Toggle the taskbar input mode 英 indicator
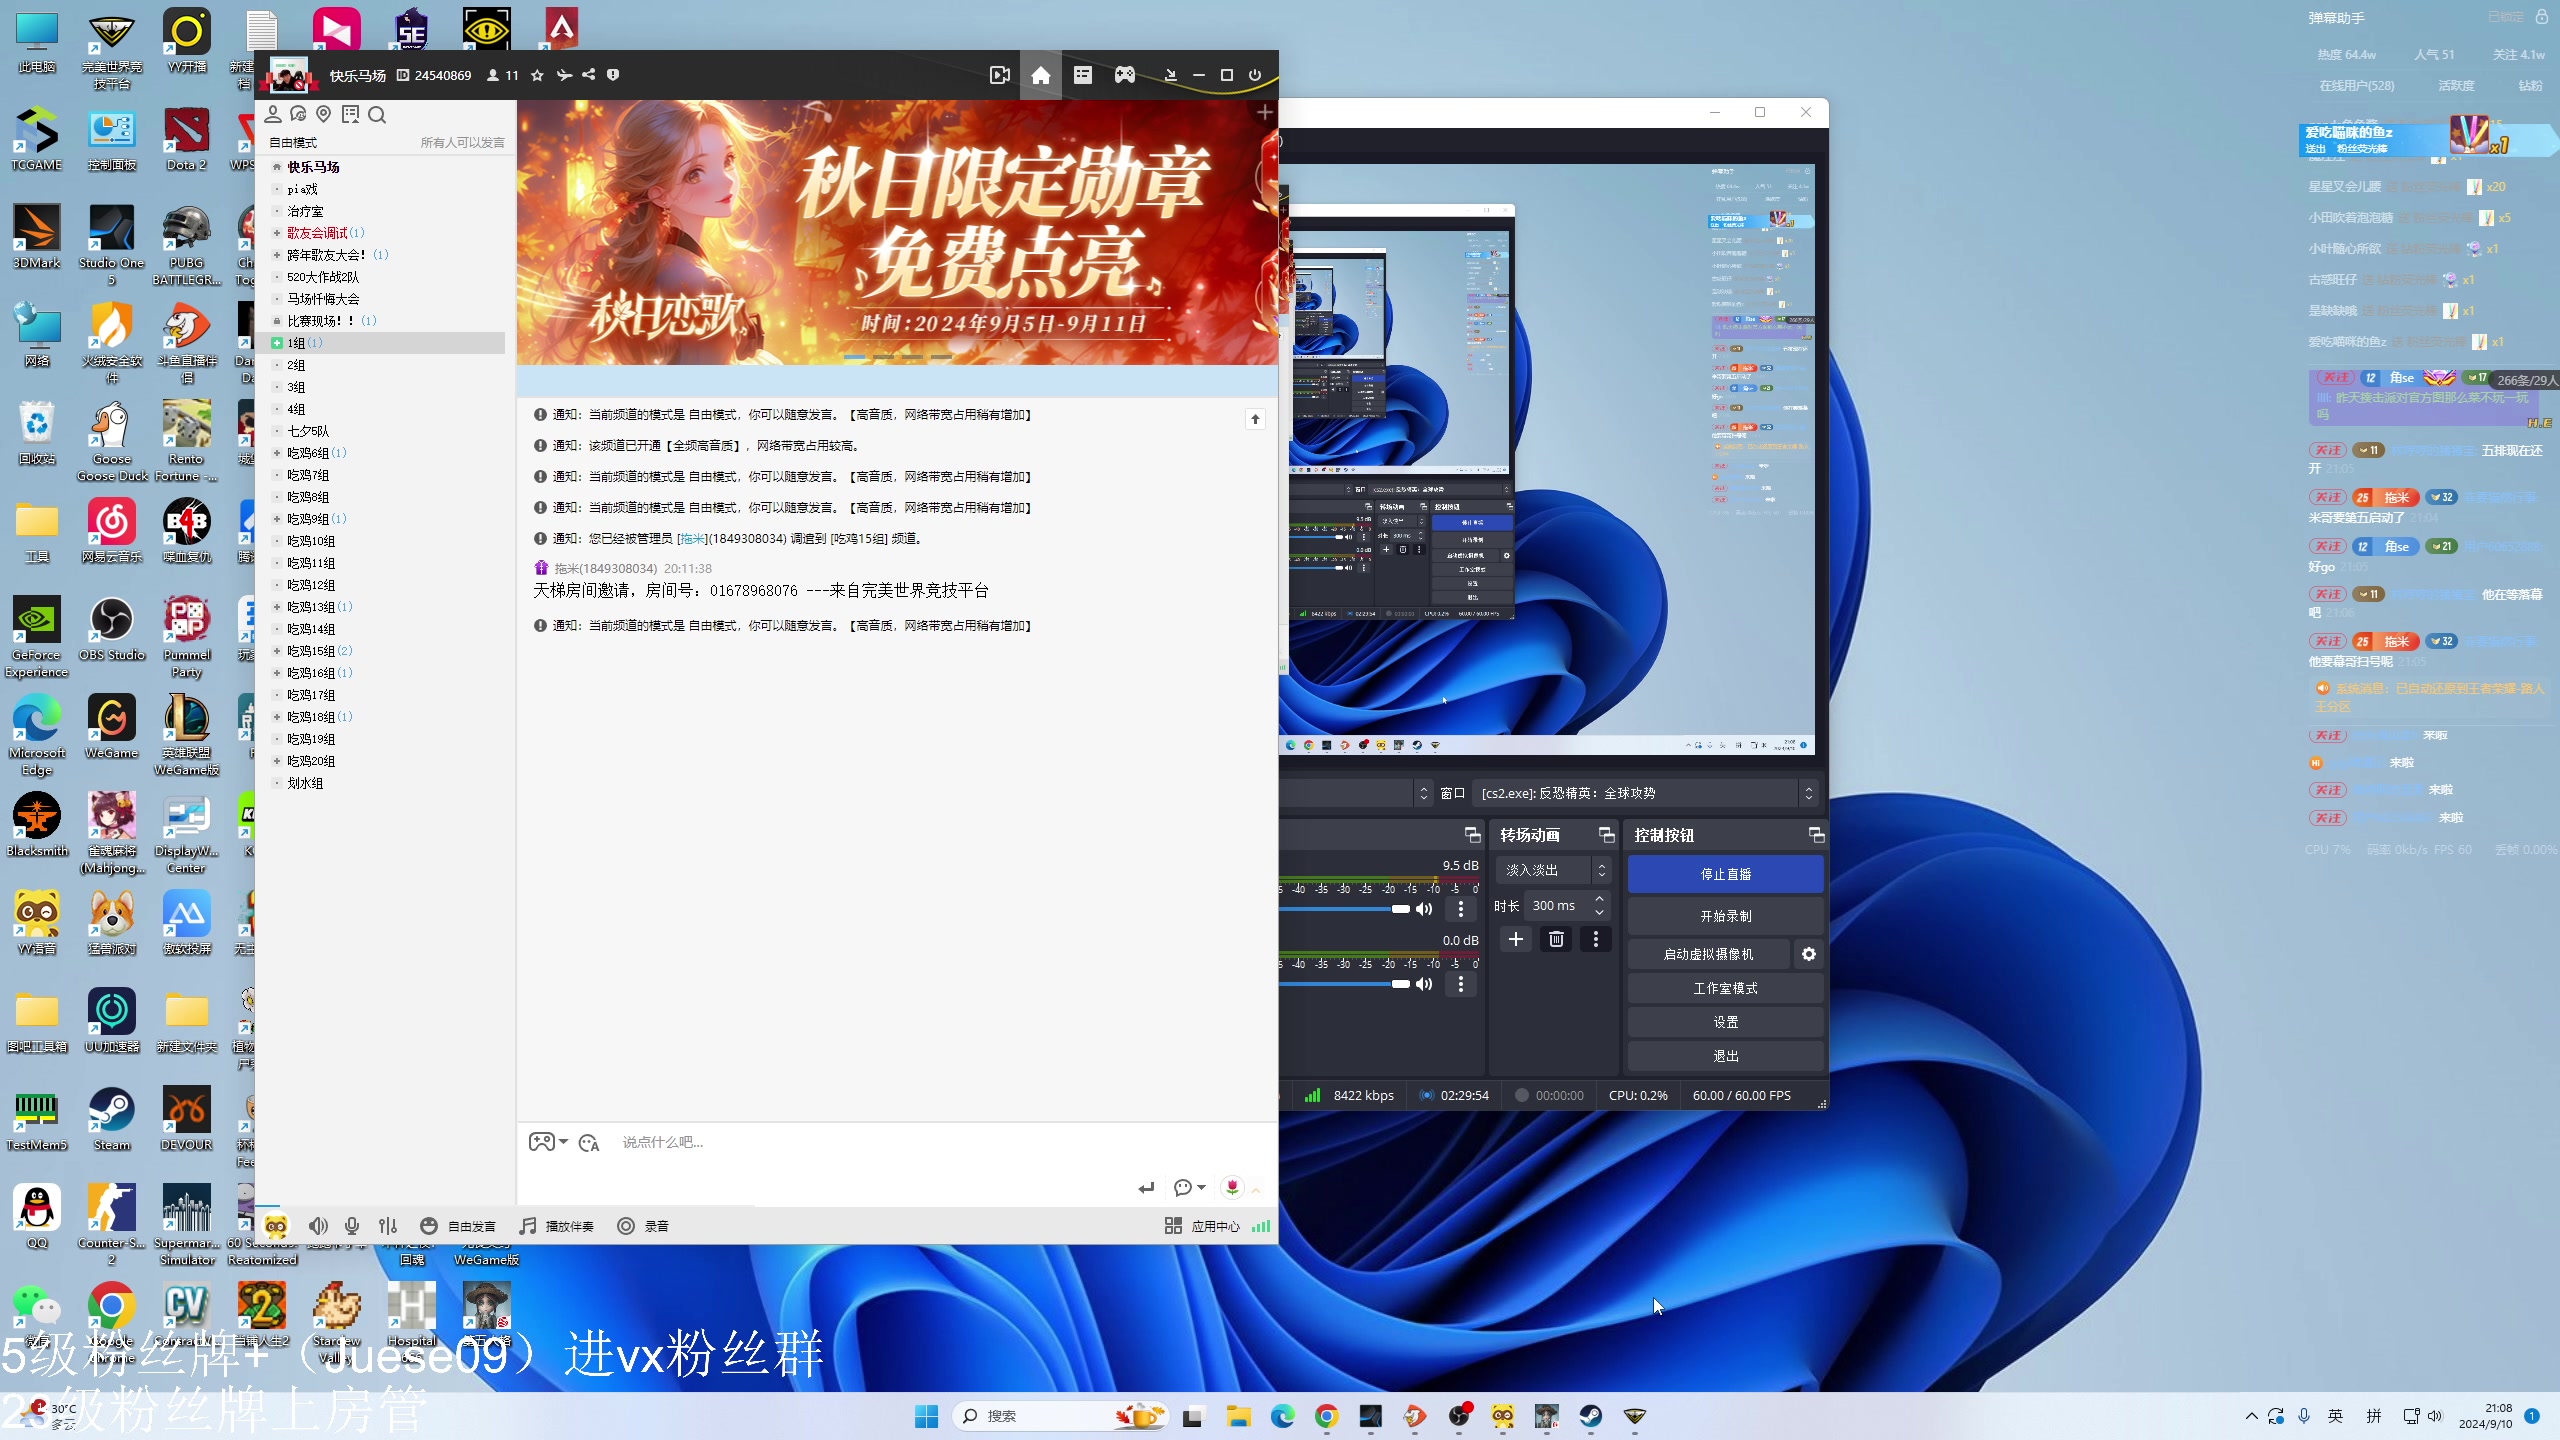This screenshot has height=1440, width=2560. pos(2335,1416)
